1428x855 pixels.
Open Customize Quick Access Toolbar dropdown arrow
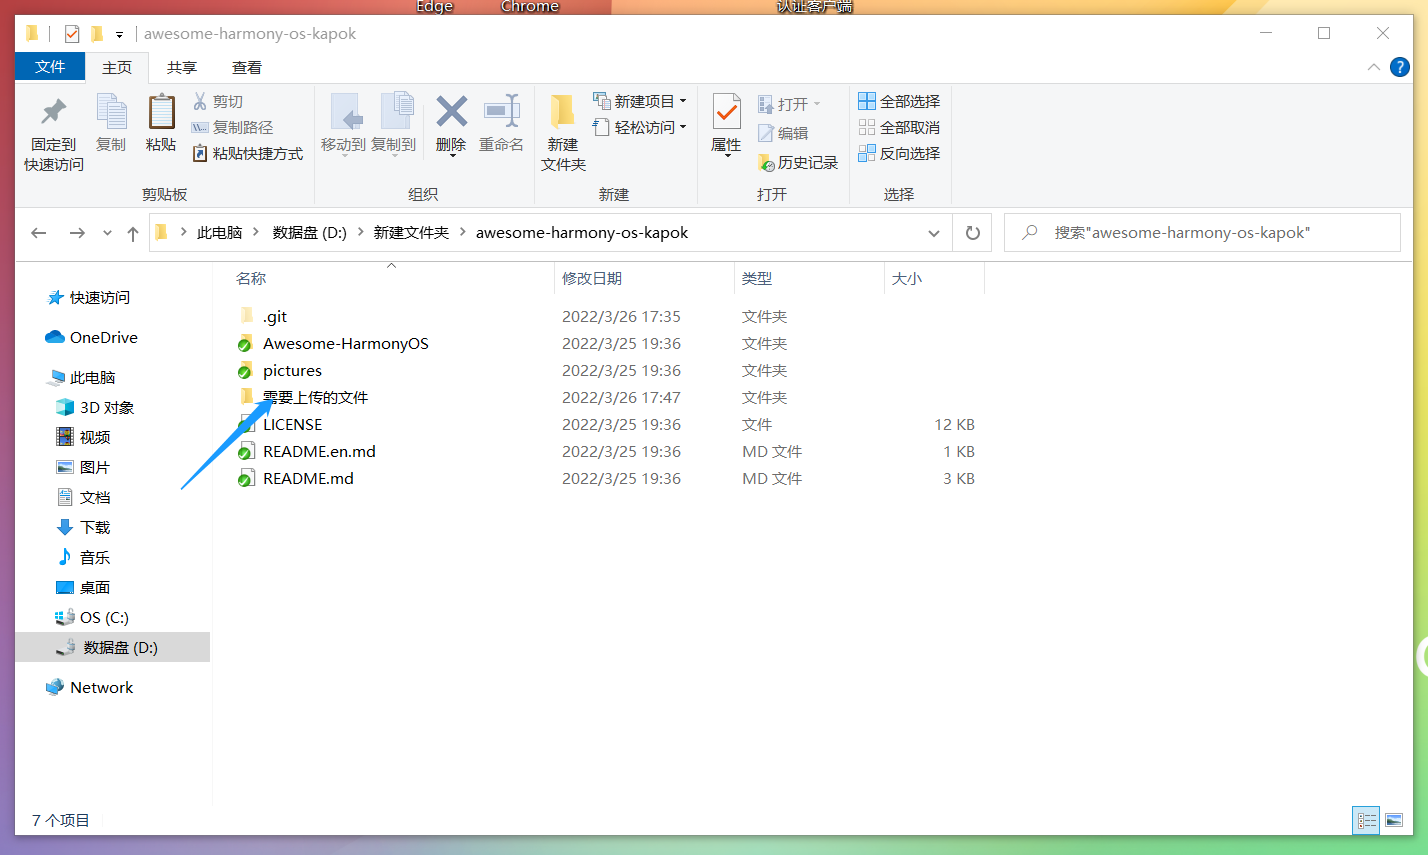(119, 35)
